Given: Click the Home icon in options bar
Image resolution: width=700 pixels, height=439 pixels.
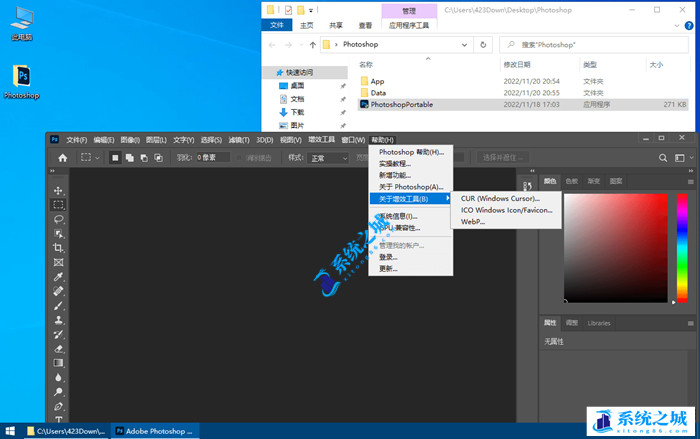Looking at the screenshot, I should (63, 158).
